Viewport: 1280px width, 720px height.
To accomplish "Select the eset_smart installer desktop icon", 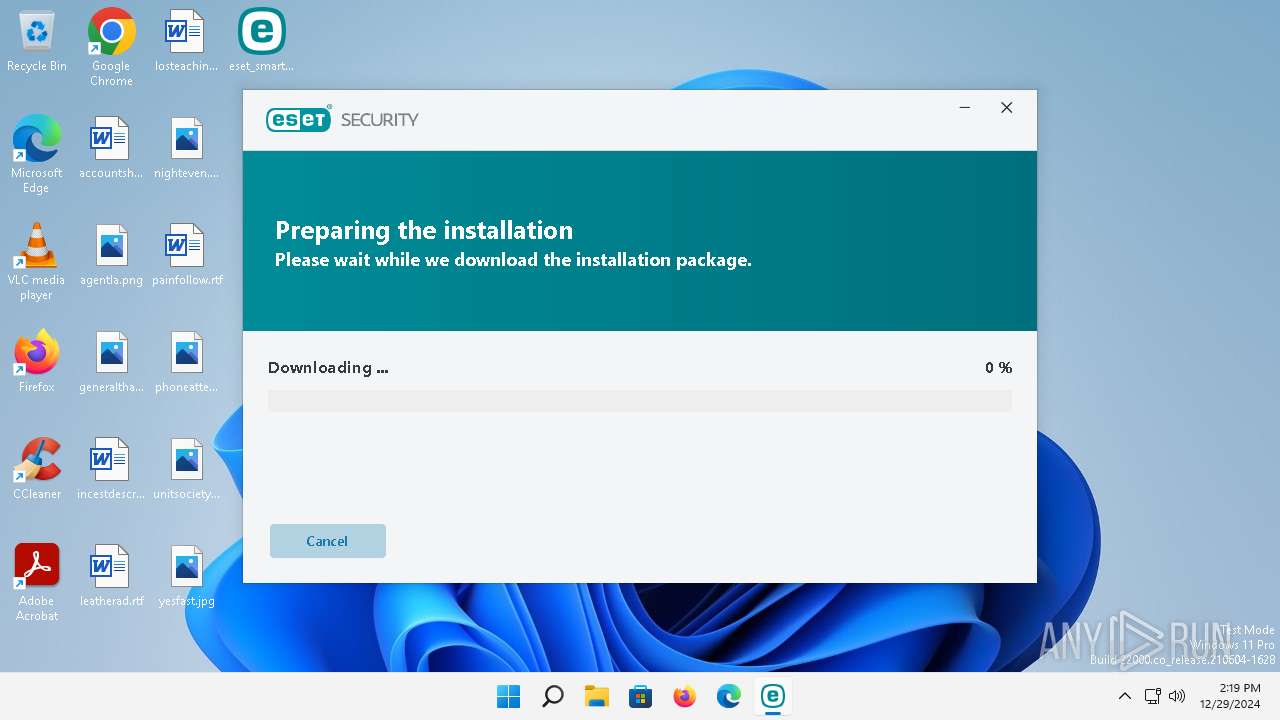I will pos(261,42).
